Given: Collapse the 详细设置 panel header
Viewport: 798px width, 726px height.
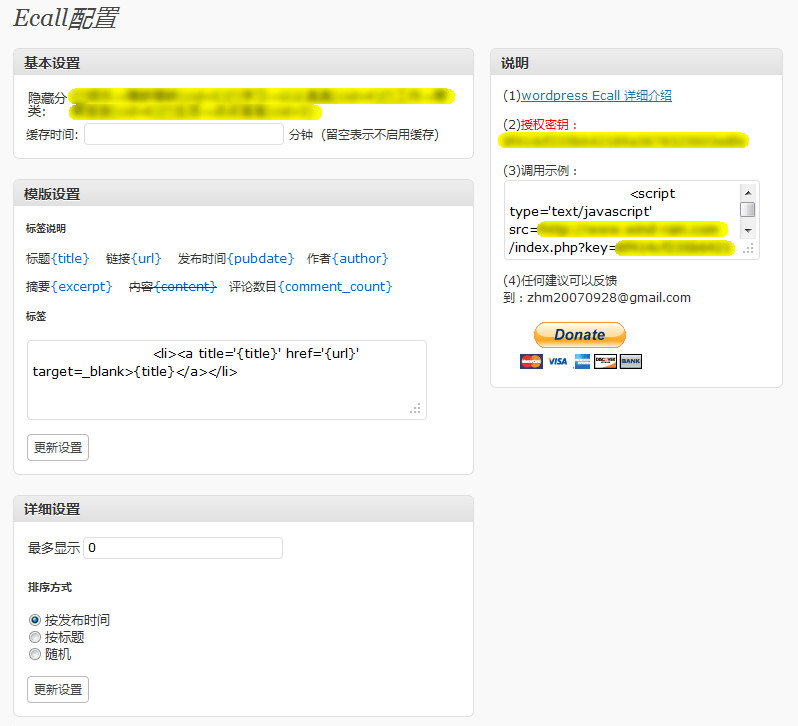Looking at the screenshot, I should click(243, 509).
